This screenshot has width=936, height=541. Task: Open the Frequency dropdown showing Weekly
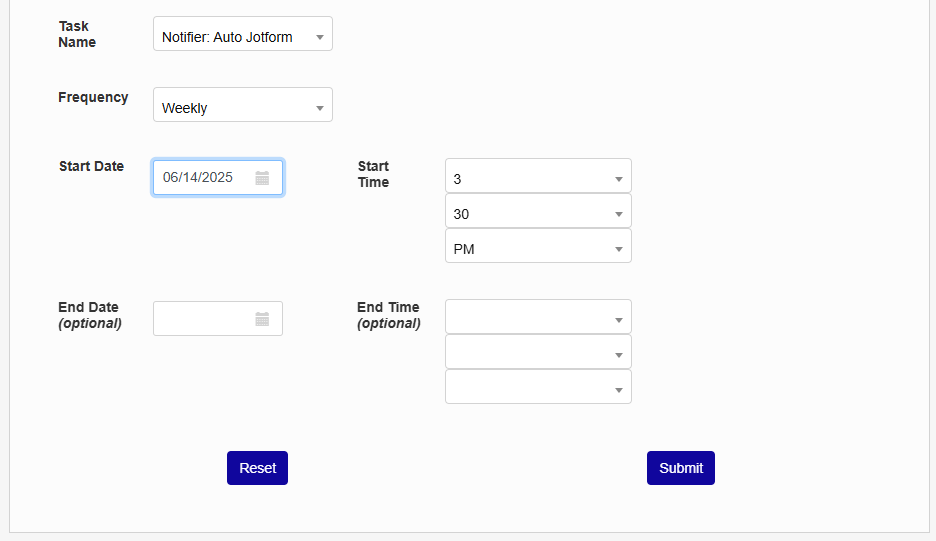click(x=243, y=104)
